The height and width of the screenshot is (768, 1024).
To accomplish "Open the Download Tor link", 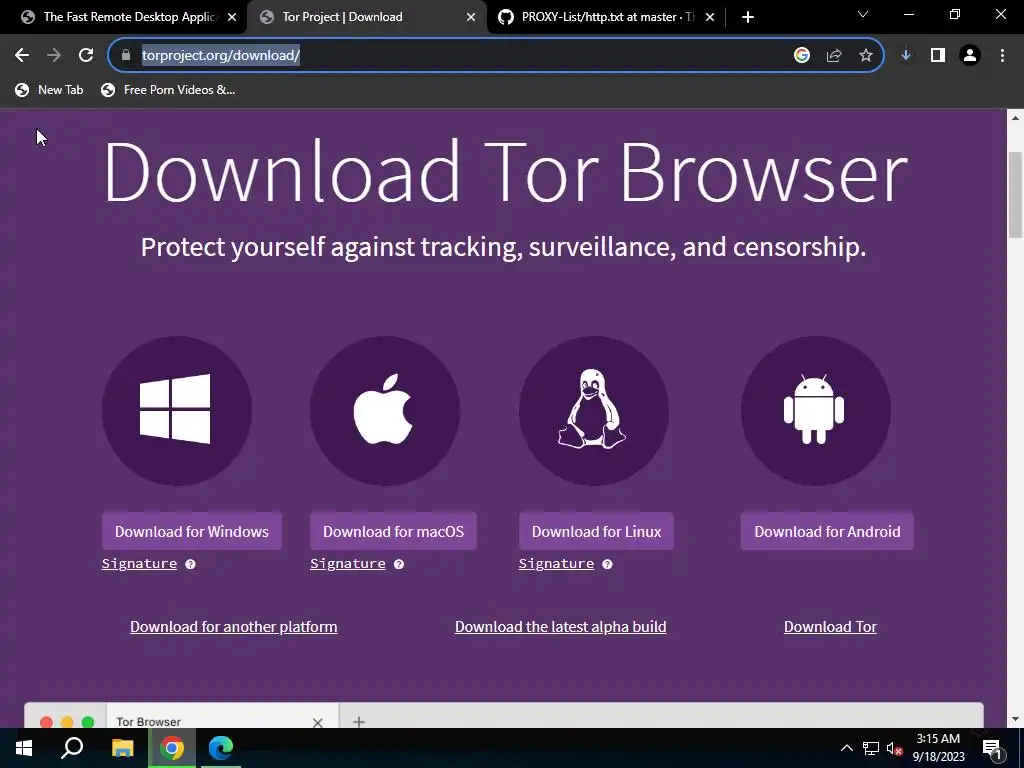I will (830, 627).
